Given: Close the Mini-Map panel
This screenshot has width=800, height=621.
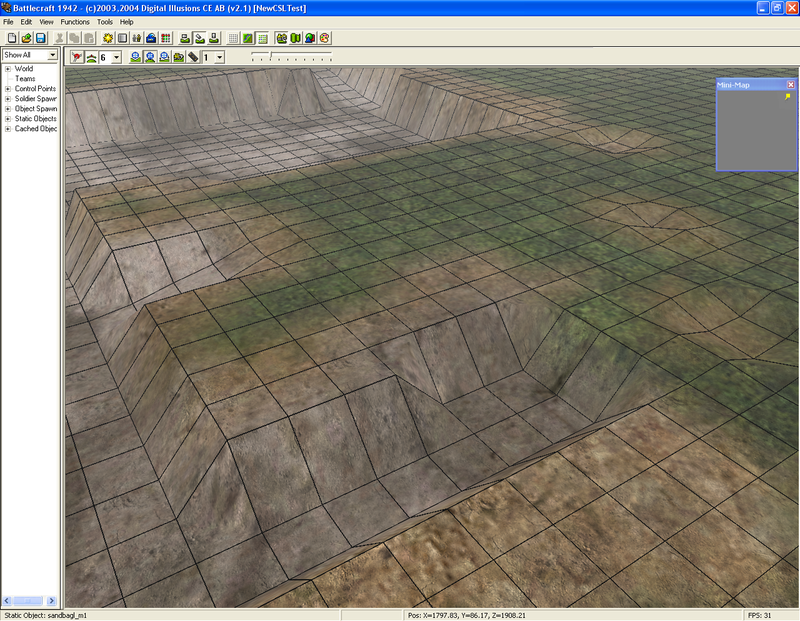Looking at the screenshot, I should point(791,85).
